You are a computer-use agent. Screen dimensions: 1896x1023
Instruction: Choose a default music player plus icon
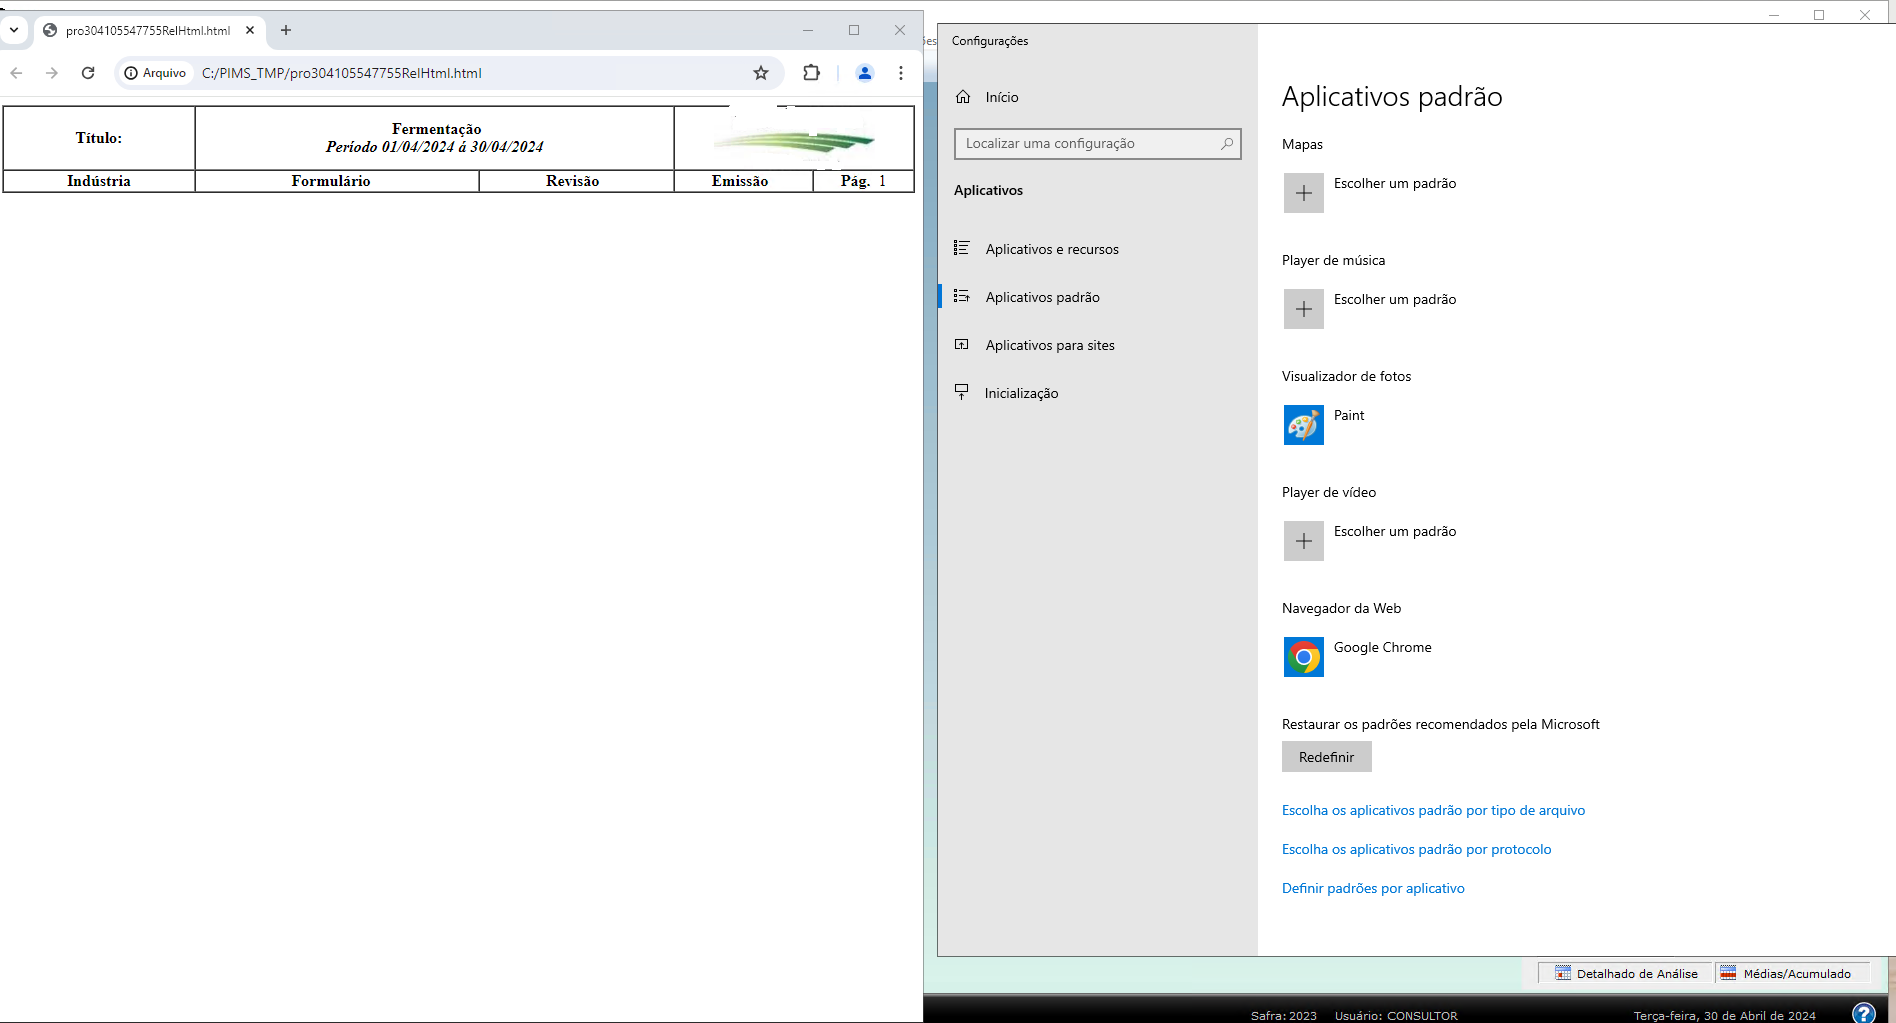point(1304,309)
